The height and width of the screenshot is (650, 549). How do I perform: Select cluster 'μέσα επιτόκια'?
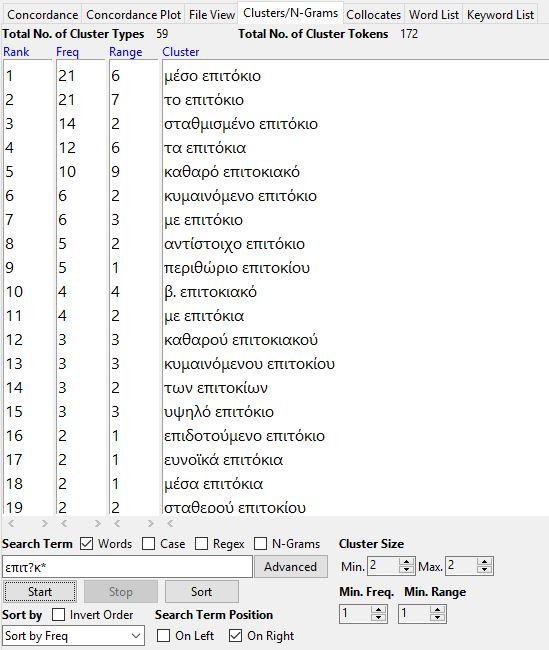coord(214,485)
